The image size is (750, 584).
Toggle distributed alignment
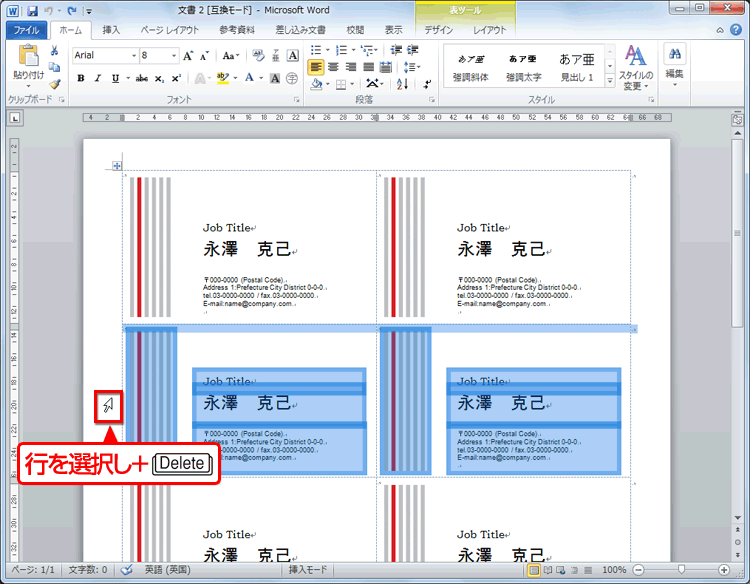coord(386,67)
